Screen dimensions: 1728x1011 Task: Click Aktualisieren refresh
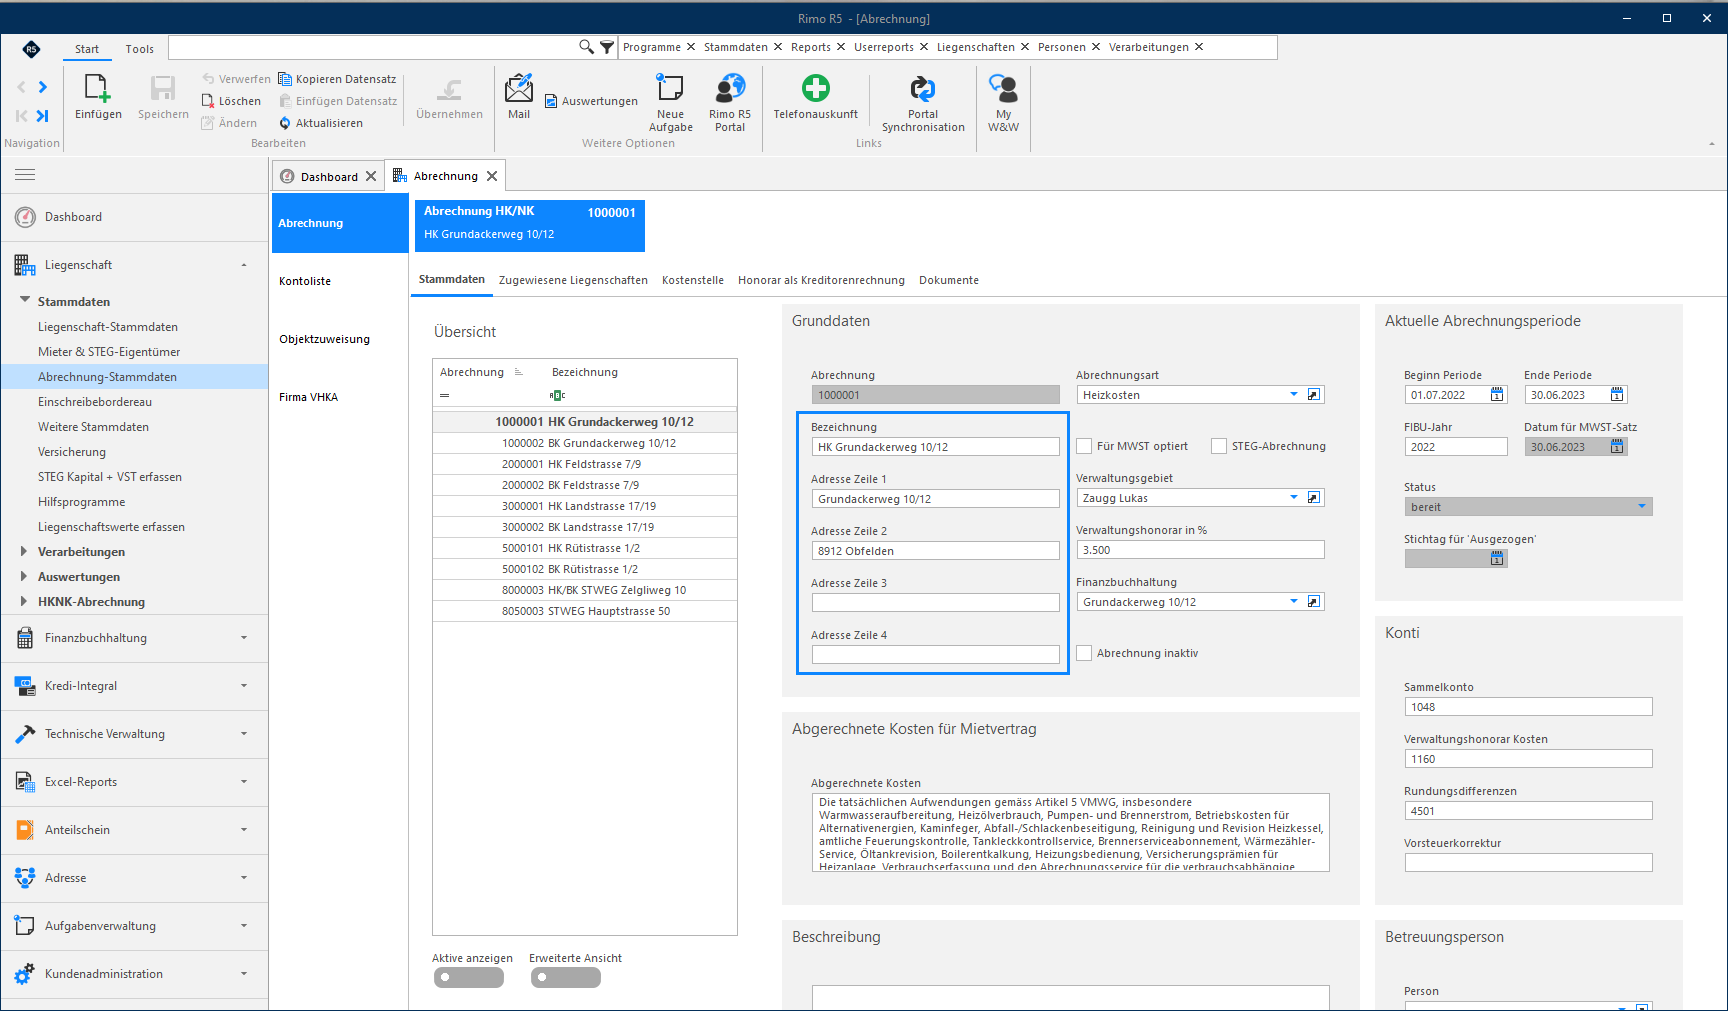point(321,123)
